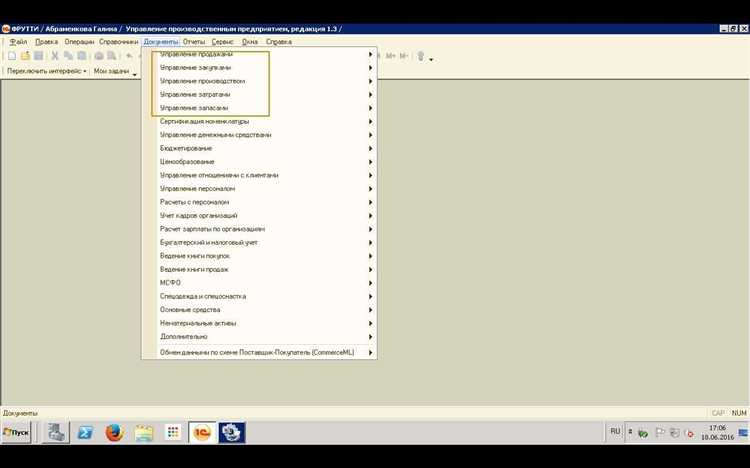
Task: Switch to the 1C taskbar window
Action: (202, 433)
